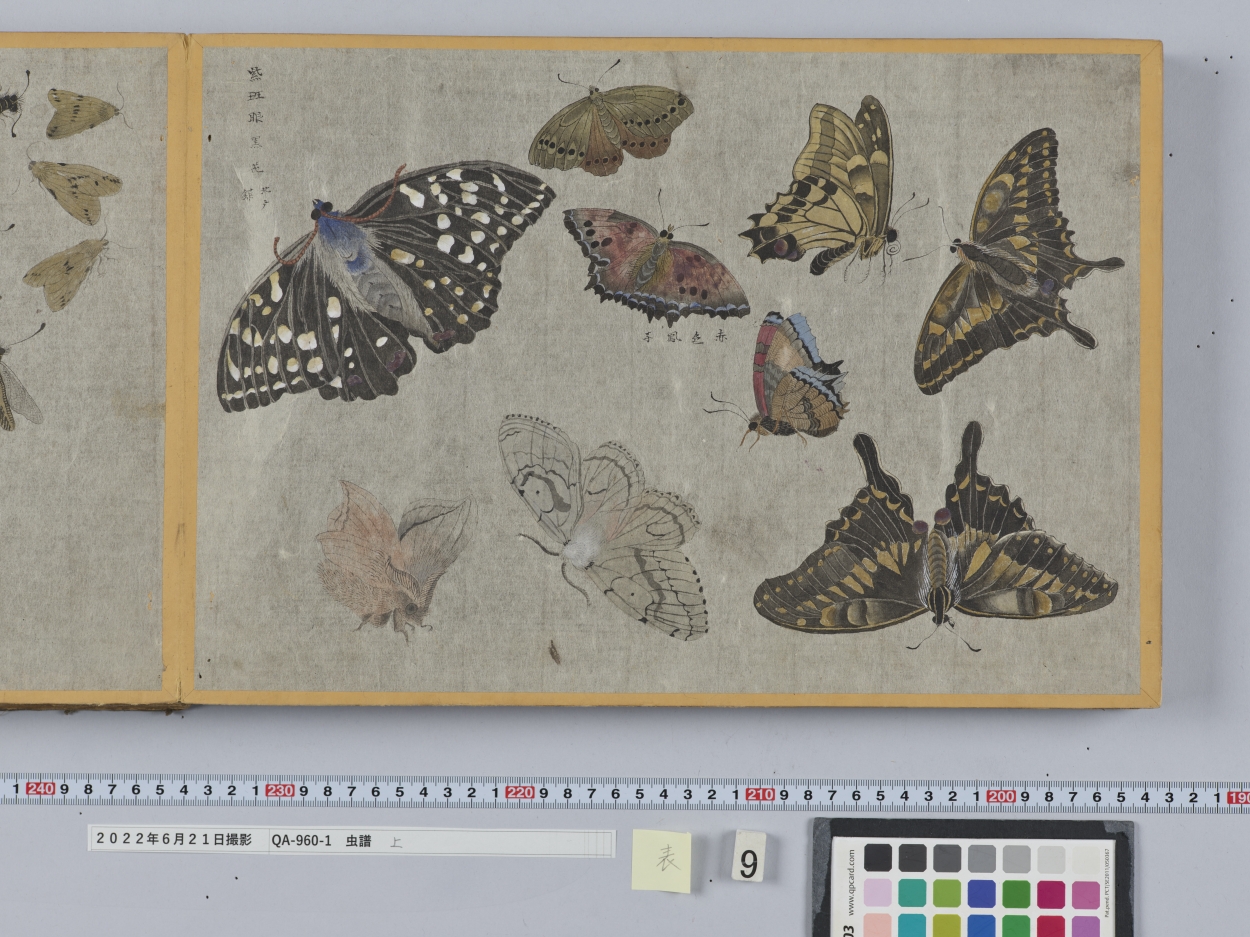This screenshot has height=937, width=1250.
Task: Click the date text 2022年6月21日撮影
Action: point(174,840)
